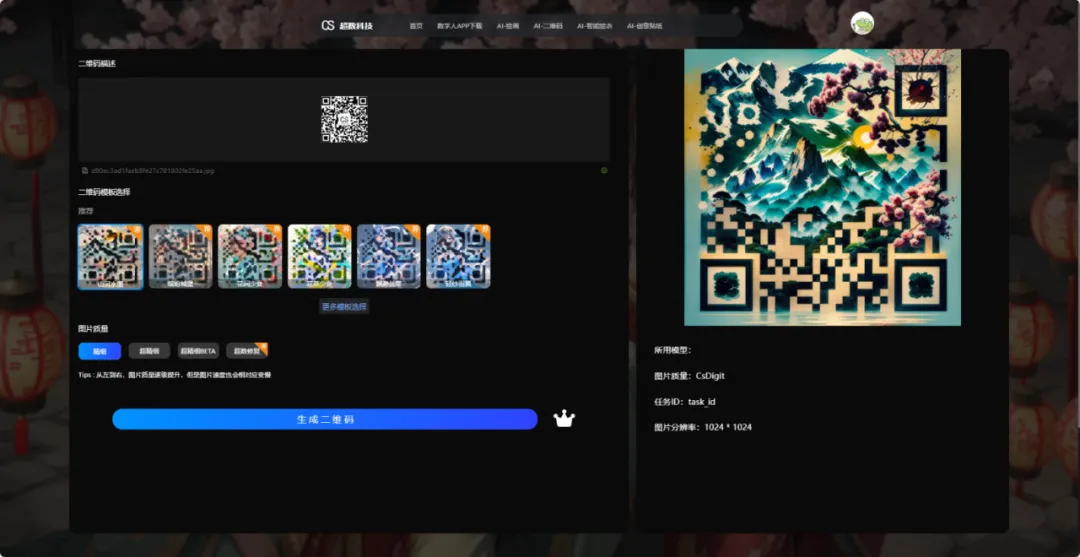Click the uploaded jpg filename text
This screenshot has height=557, width=1080.
tap(152, 170)
